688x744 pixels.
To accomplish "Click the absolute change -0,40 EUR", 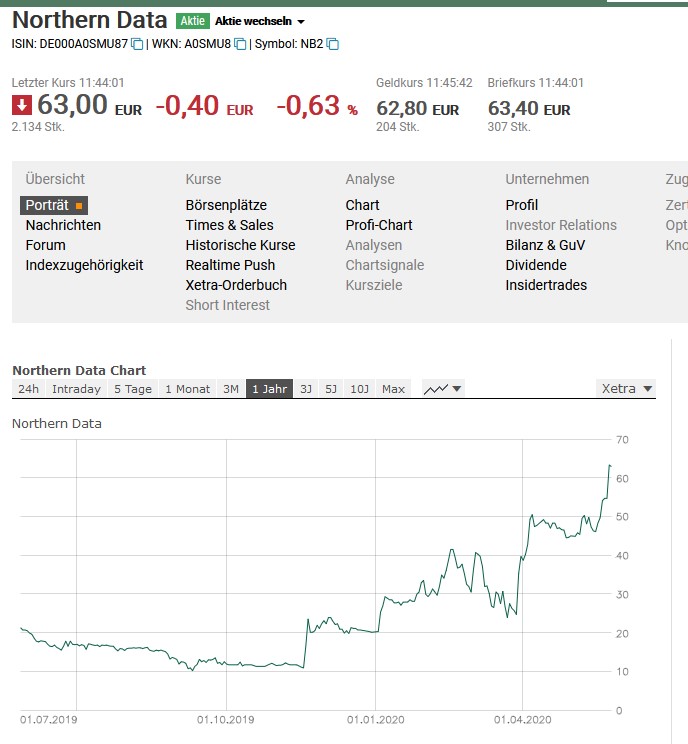I will point(205,106).
